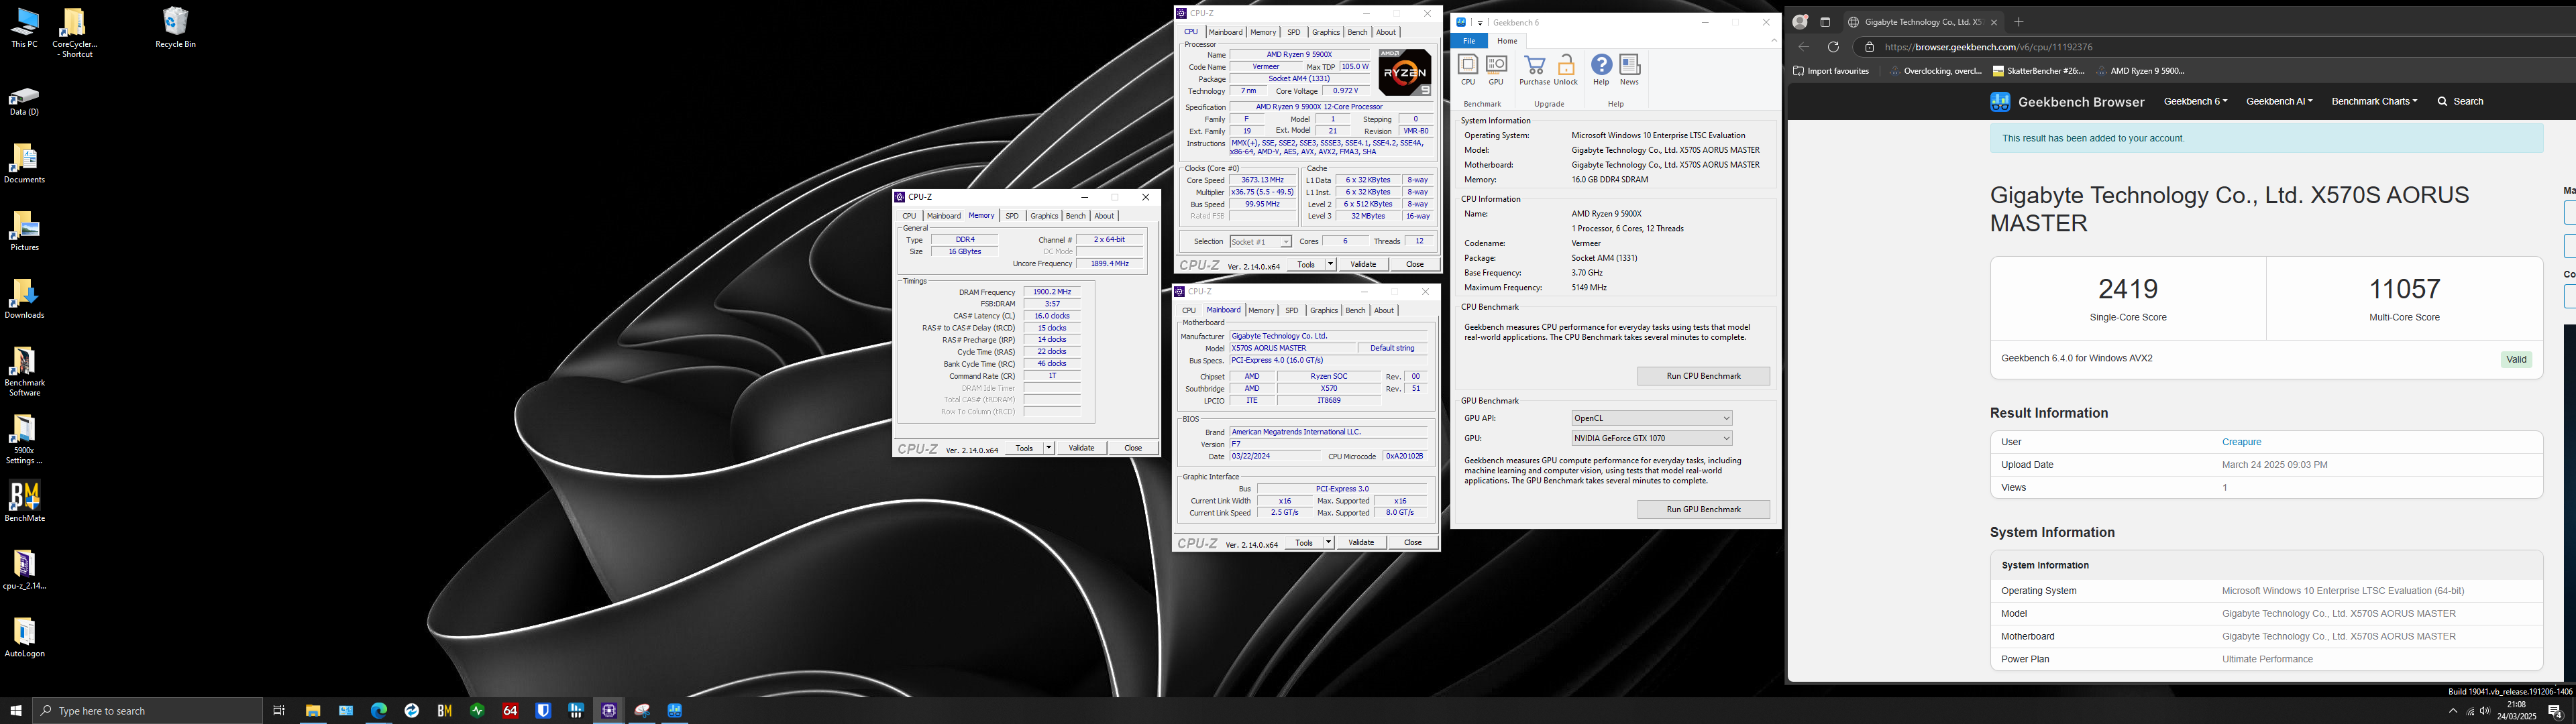Open the notification center icon in tray
The height and width of the screenshot is (724, 2576).
coord(2555,711)
